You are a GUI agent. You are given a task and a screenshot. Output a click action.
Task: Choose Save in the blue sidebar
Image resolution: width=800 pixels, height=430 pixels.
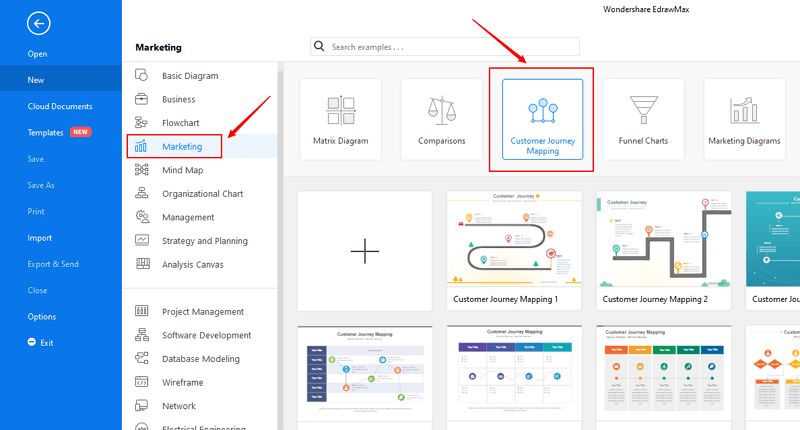click(x=36, y=159)
